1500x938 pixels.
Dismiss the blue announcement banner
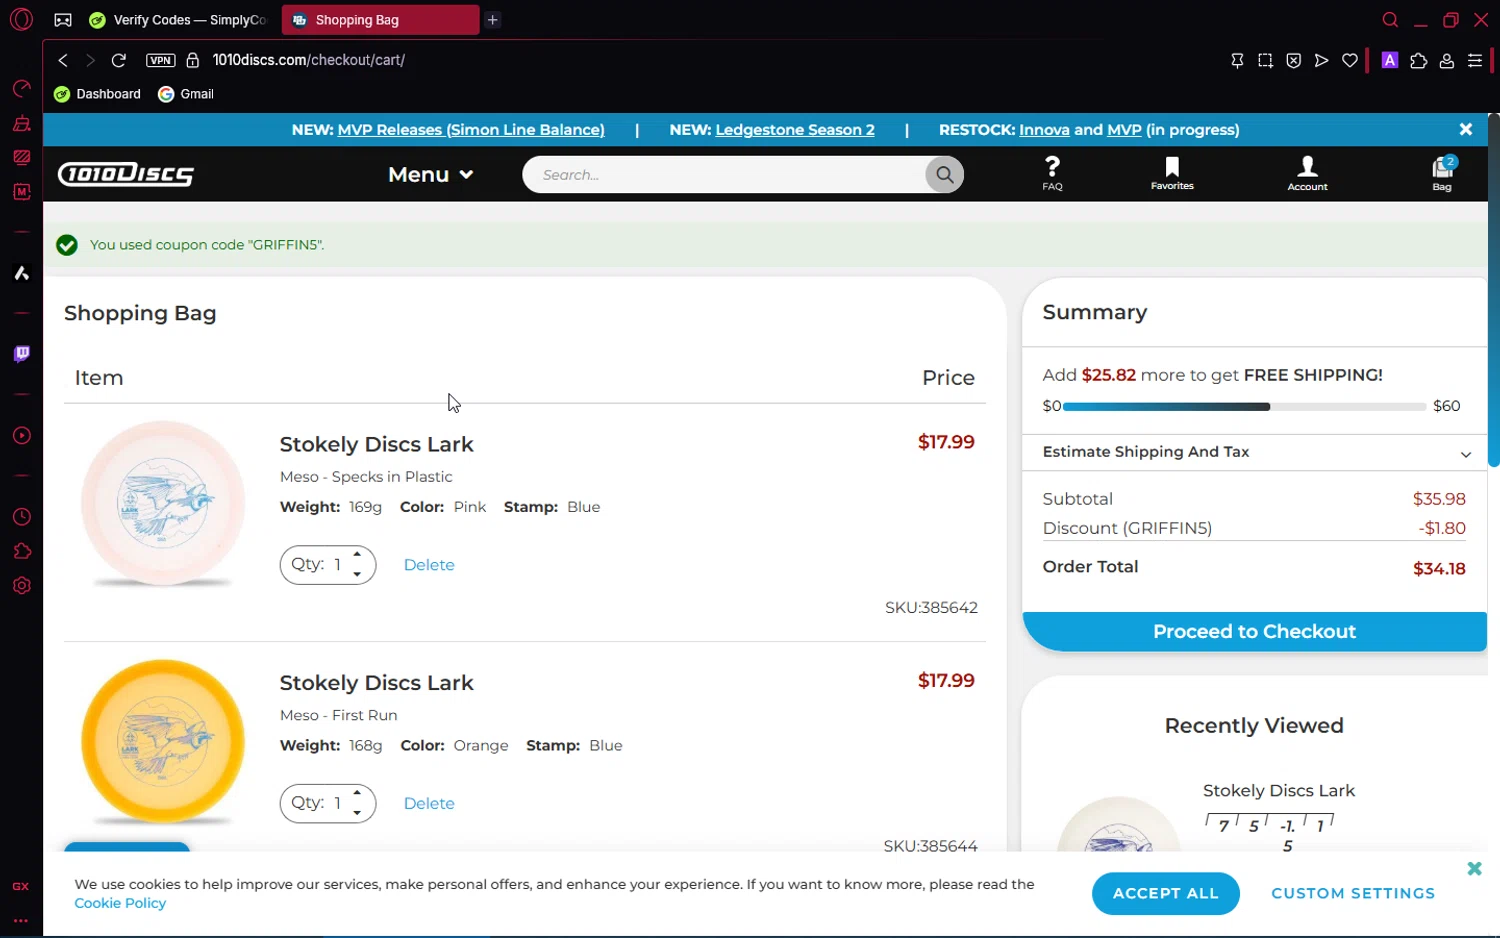click(1465, 130)
